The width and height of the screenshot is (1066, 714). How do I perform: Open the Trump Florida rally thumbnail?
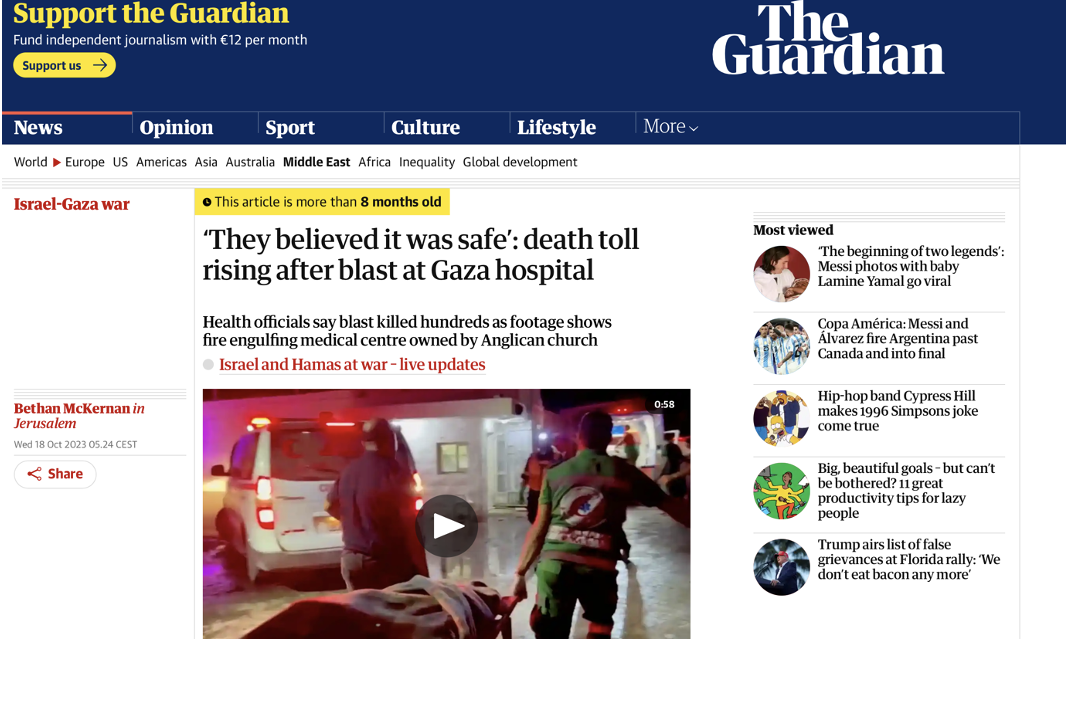(781, 567)
